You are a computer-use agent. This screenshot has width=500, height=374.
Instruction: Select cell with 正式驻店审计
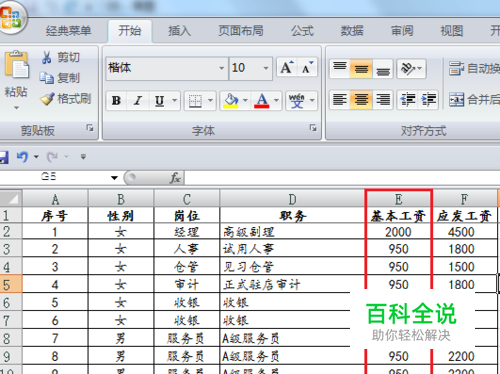point(292,284)
